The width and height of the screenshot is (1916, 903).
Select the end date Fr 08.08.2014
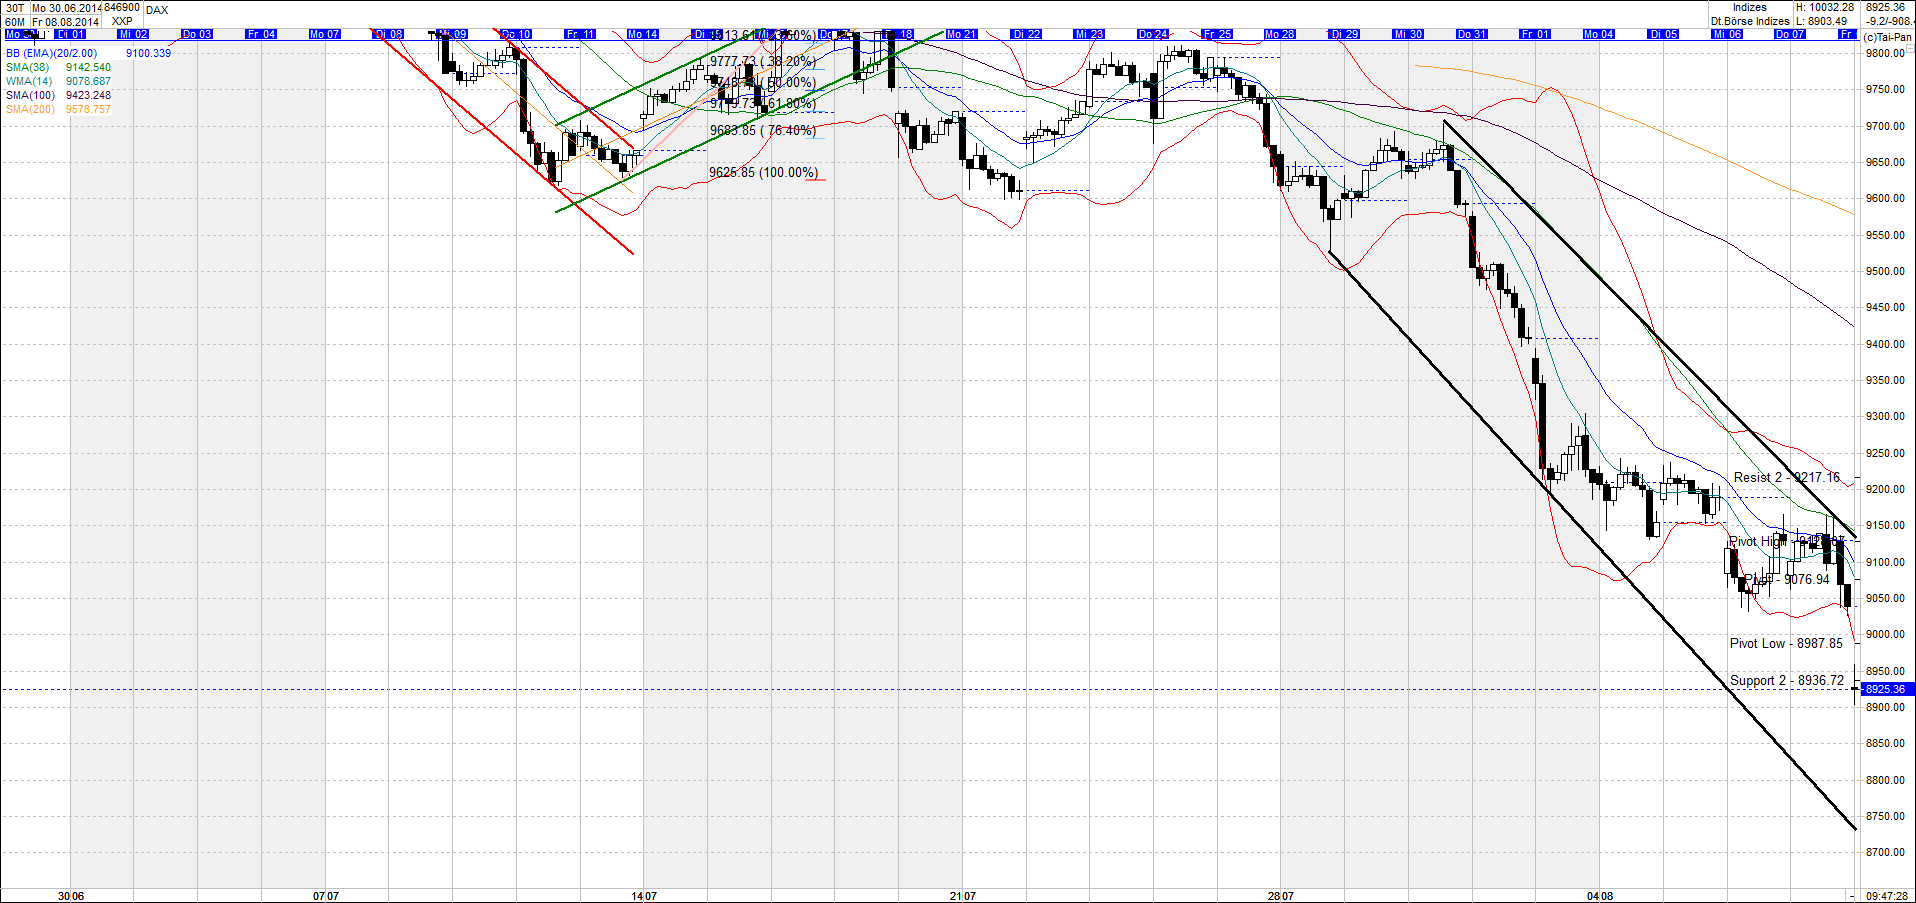click(66, 22)
